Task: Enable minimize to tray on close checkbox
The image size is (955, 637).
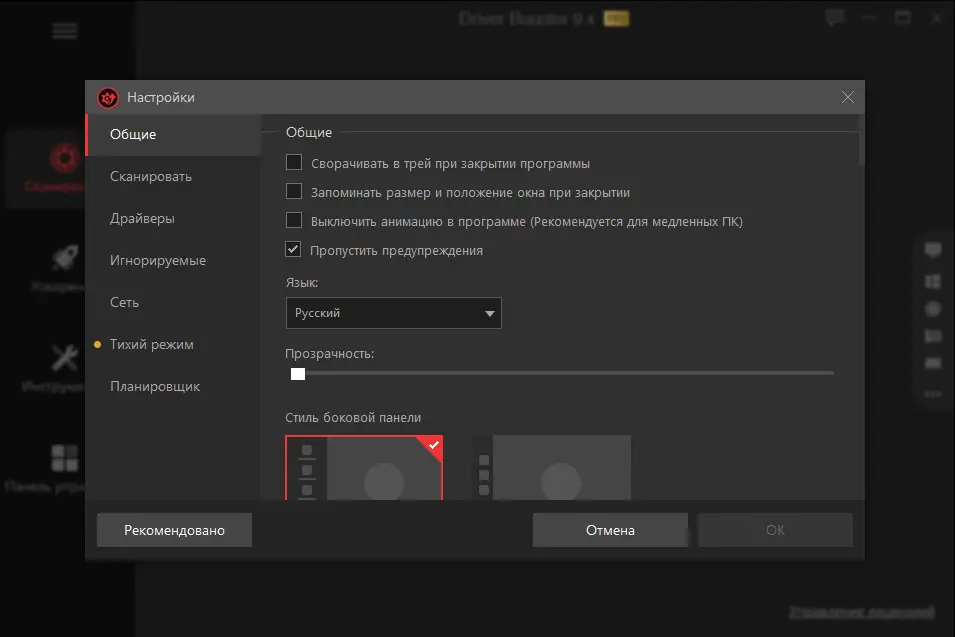Action: tap(294, 162)
